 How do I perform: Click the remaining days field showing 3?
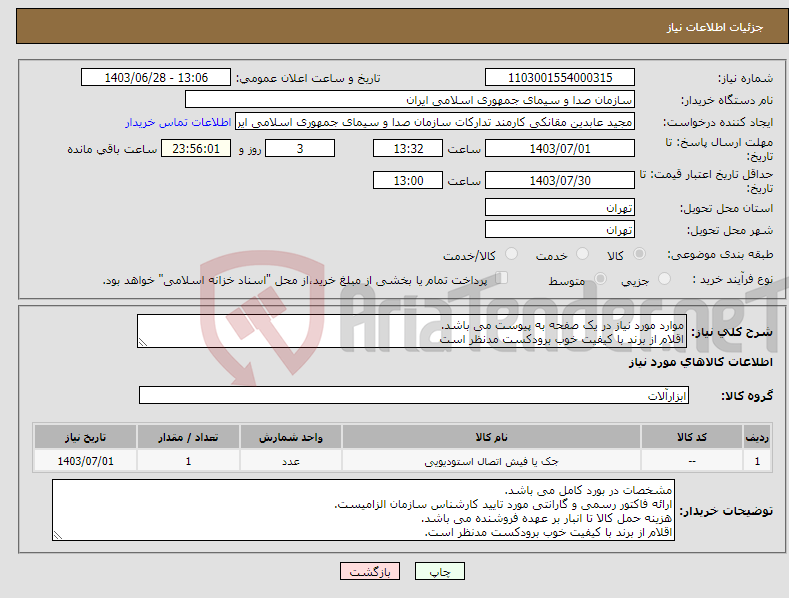[300, 148]
